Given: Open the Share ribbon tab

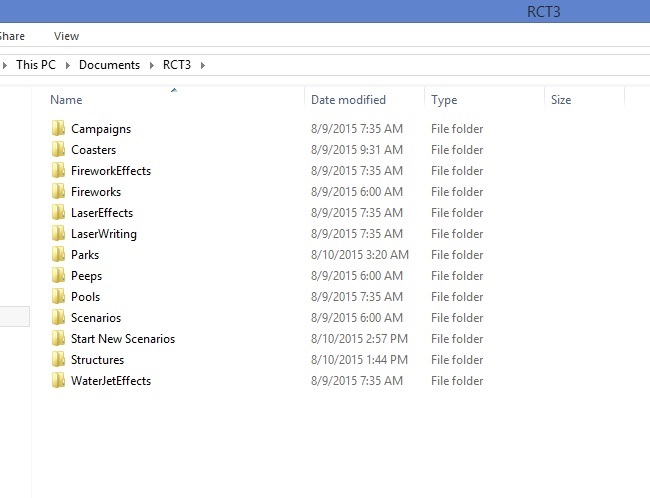Looking at the screenshot, I should (12, 36).
